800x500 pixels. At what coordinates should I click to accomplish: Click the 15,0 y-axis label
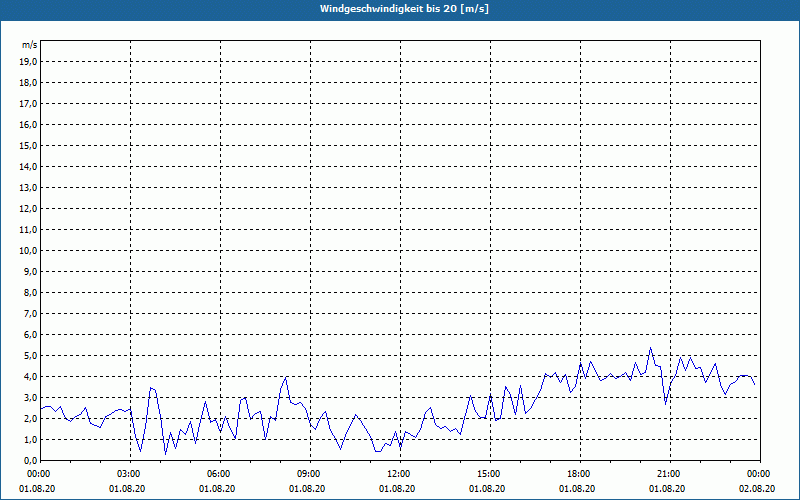29,145
